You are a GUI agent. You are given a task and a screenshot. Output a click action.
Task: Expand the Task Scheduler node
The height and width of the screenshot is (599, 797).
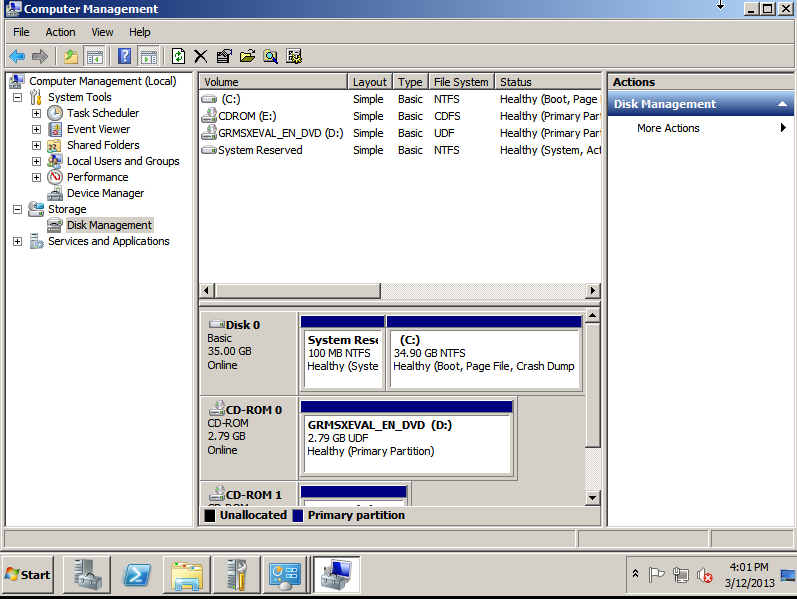tap(37, 113)
